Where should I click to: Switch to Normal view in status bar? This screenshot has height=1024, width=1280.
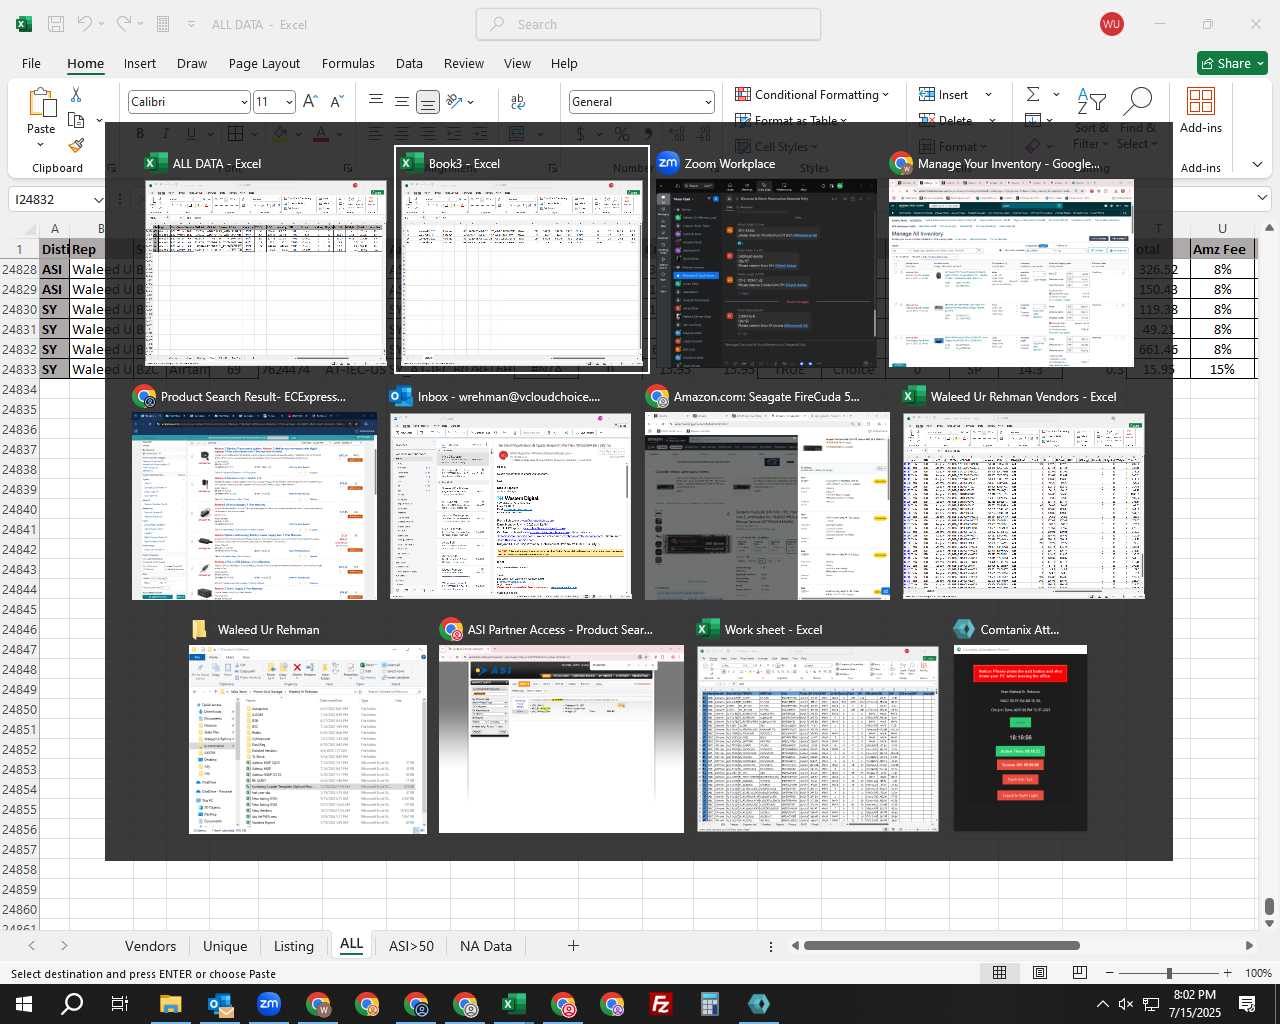[999, 973]
